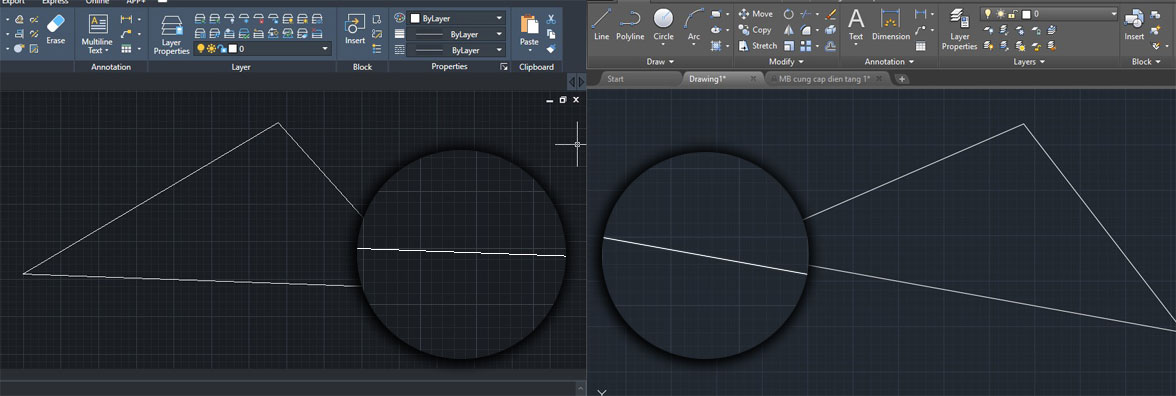Expand the Draw panel
The width and height of the screenshot is (1176, 396).
[661, 62]
